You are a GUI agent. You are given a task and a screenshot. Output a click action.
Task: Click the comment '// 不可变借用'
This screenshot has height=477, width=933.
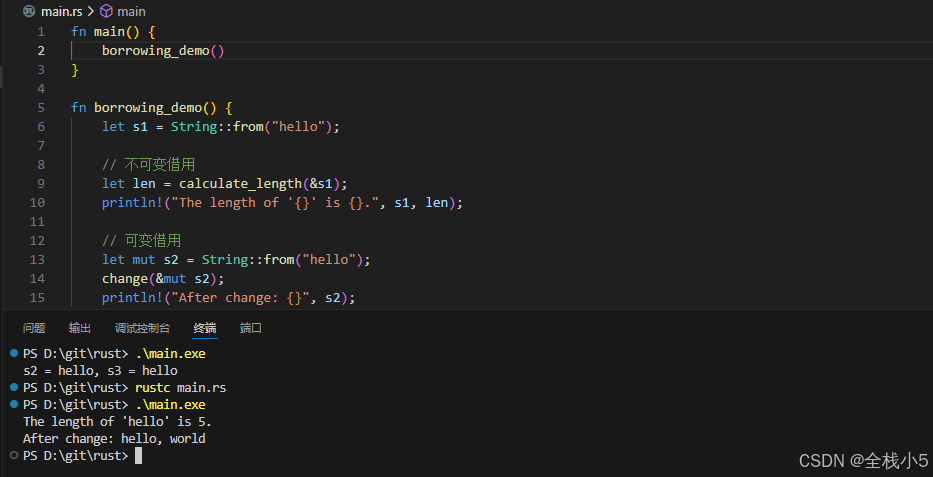point(149,165)
